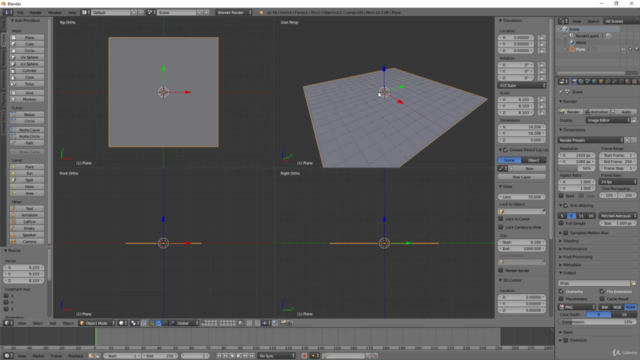Add a UV Sphere mesh
Image resolution: width=640 pixels, height=360 pixels.
point(27,58)
